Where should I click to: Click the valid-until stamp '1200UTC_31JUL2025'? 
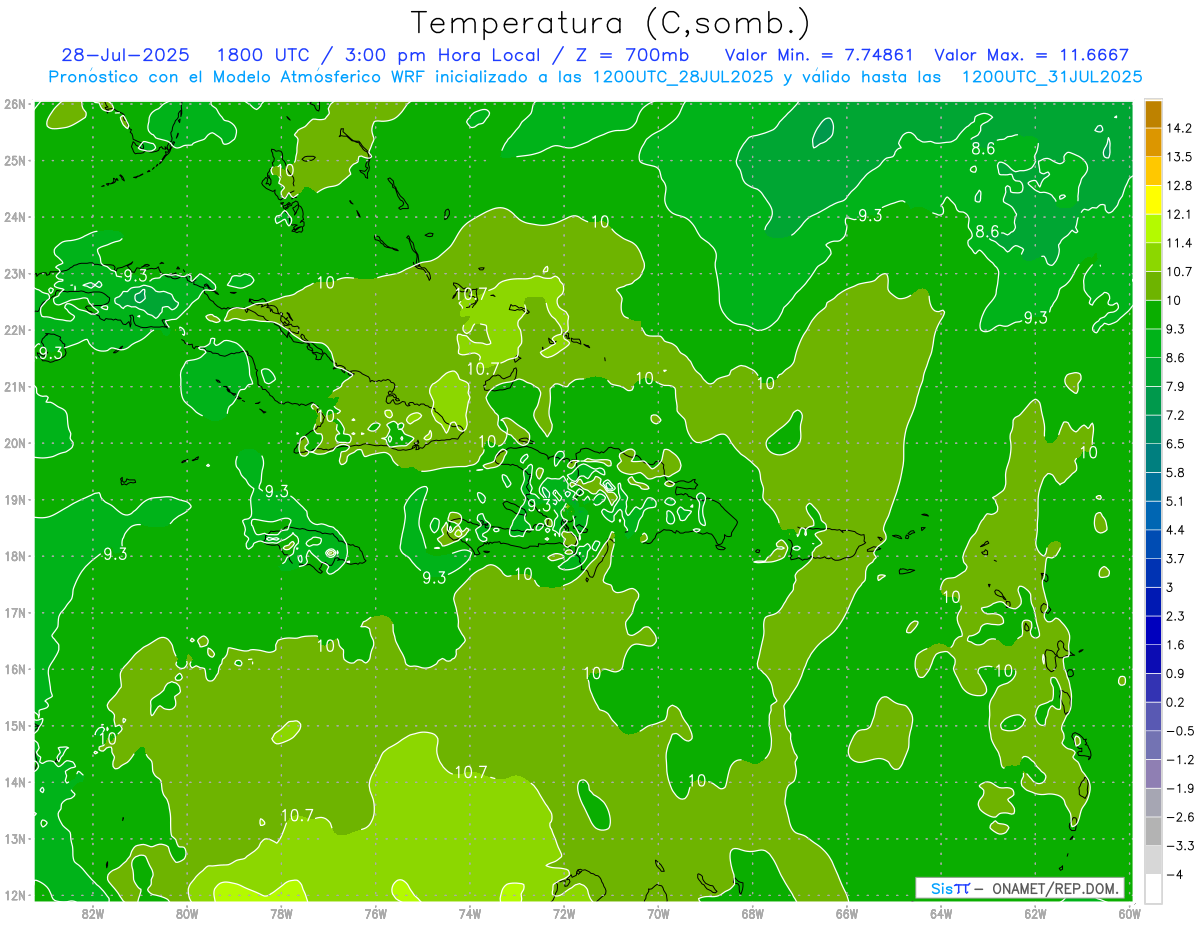[x=1053, y=77]
